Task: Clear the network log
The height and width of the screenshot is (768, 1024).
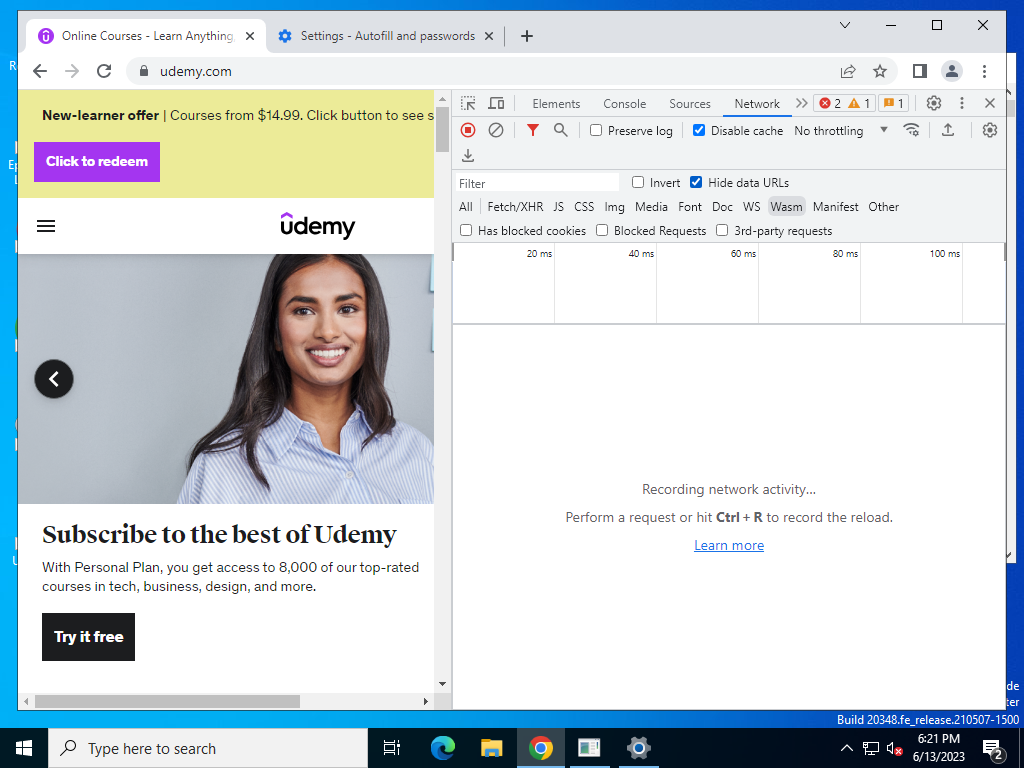Action: pos(496,130)
